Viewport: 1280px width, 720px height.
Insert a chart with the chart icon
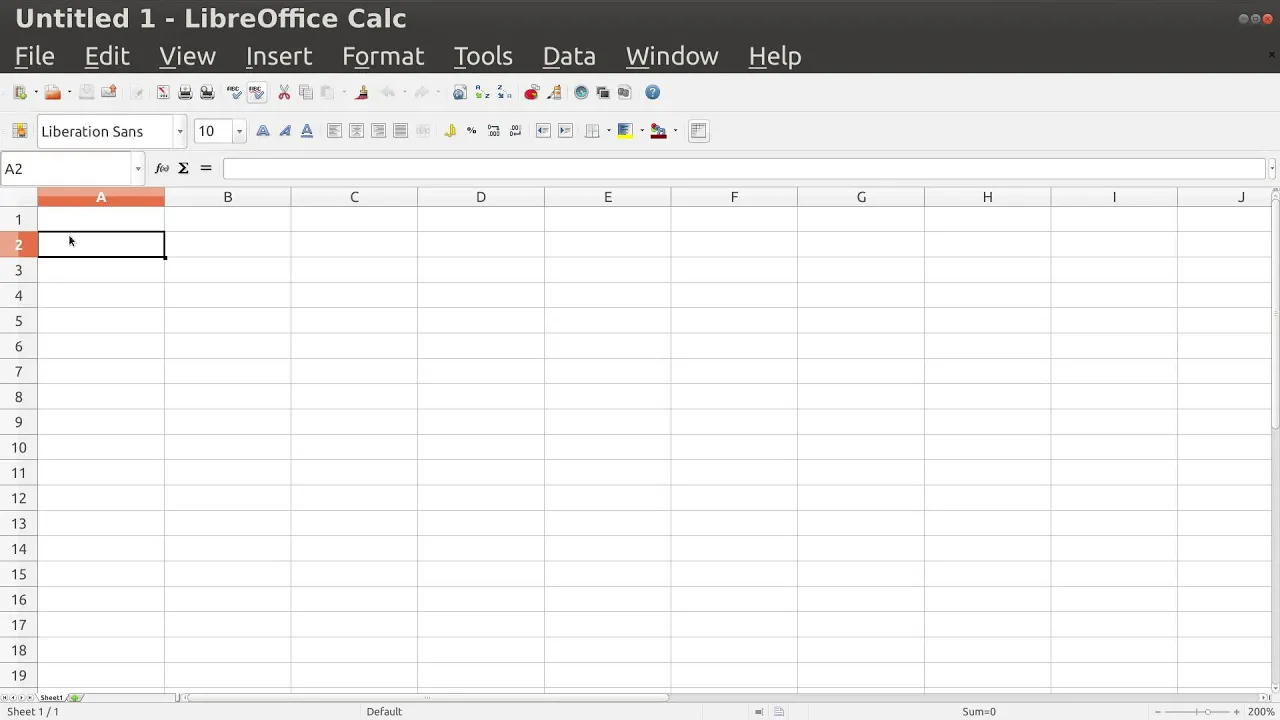pyautogui.click(x=532, y=92)
